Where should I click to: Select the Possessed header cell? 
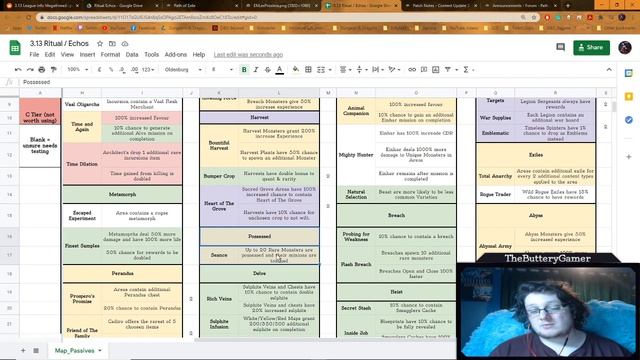[259, 236]
